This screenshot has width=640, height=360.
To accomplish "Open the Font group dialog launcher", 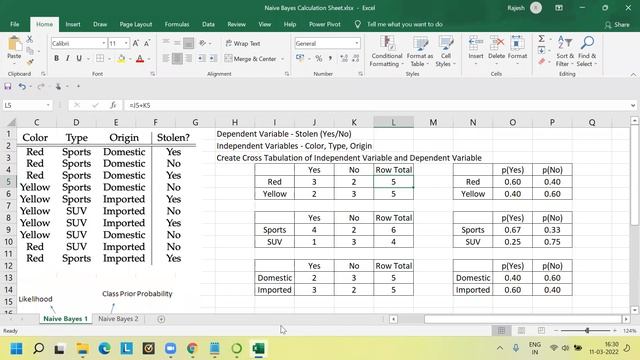I will click(x=153, y=74).
